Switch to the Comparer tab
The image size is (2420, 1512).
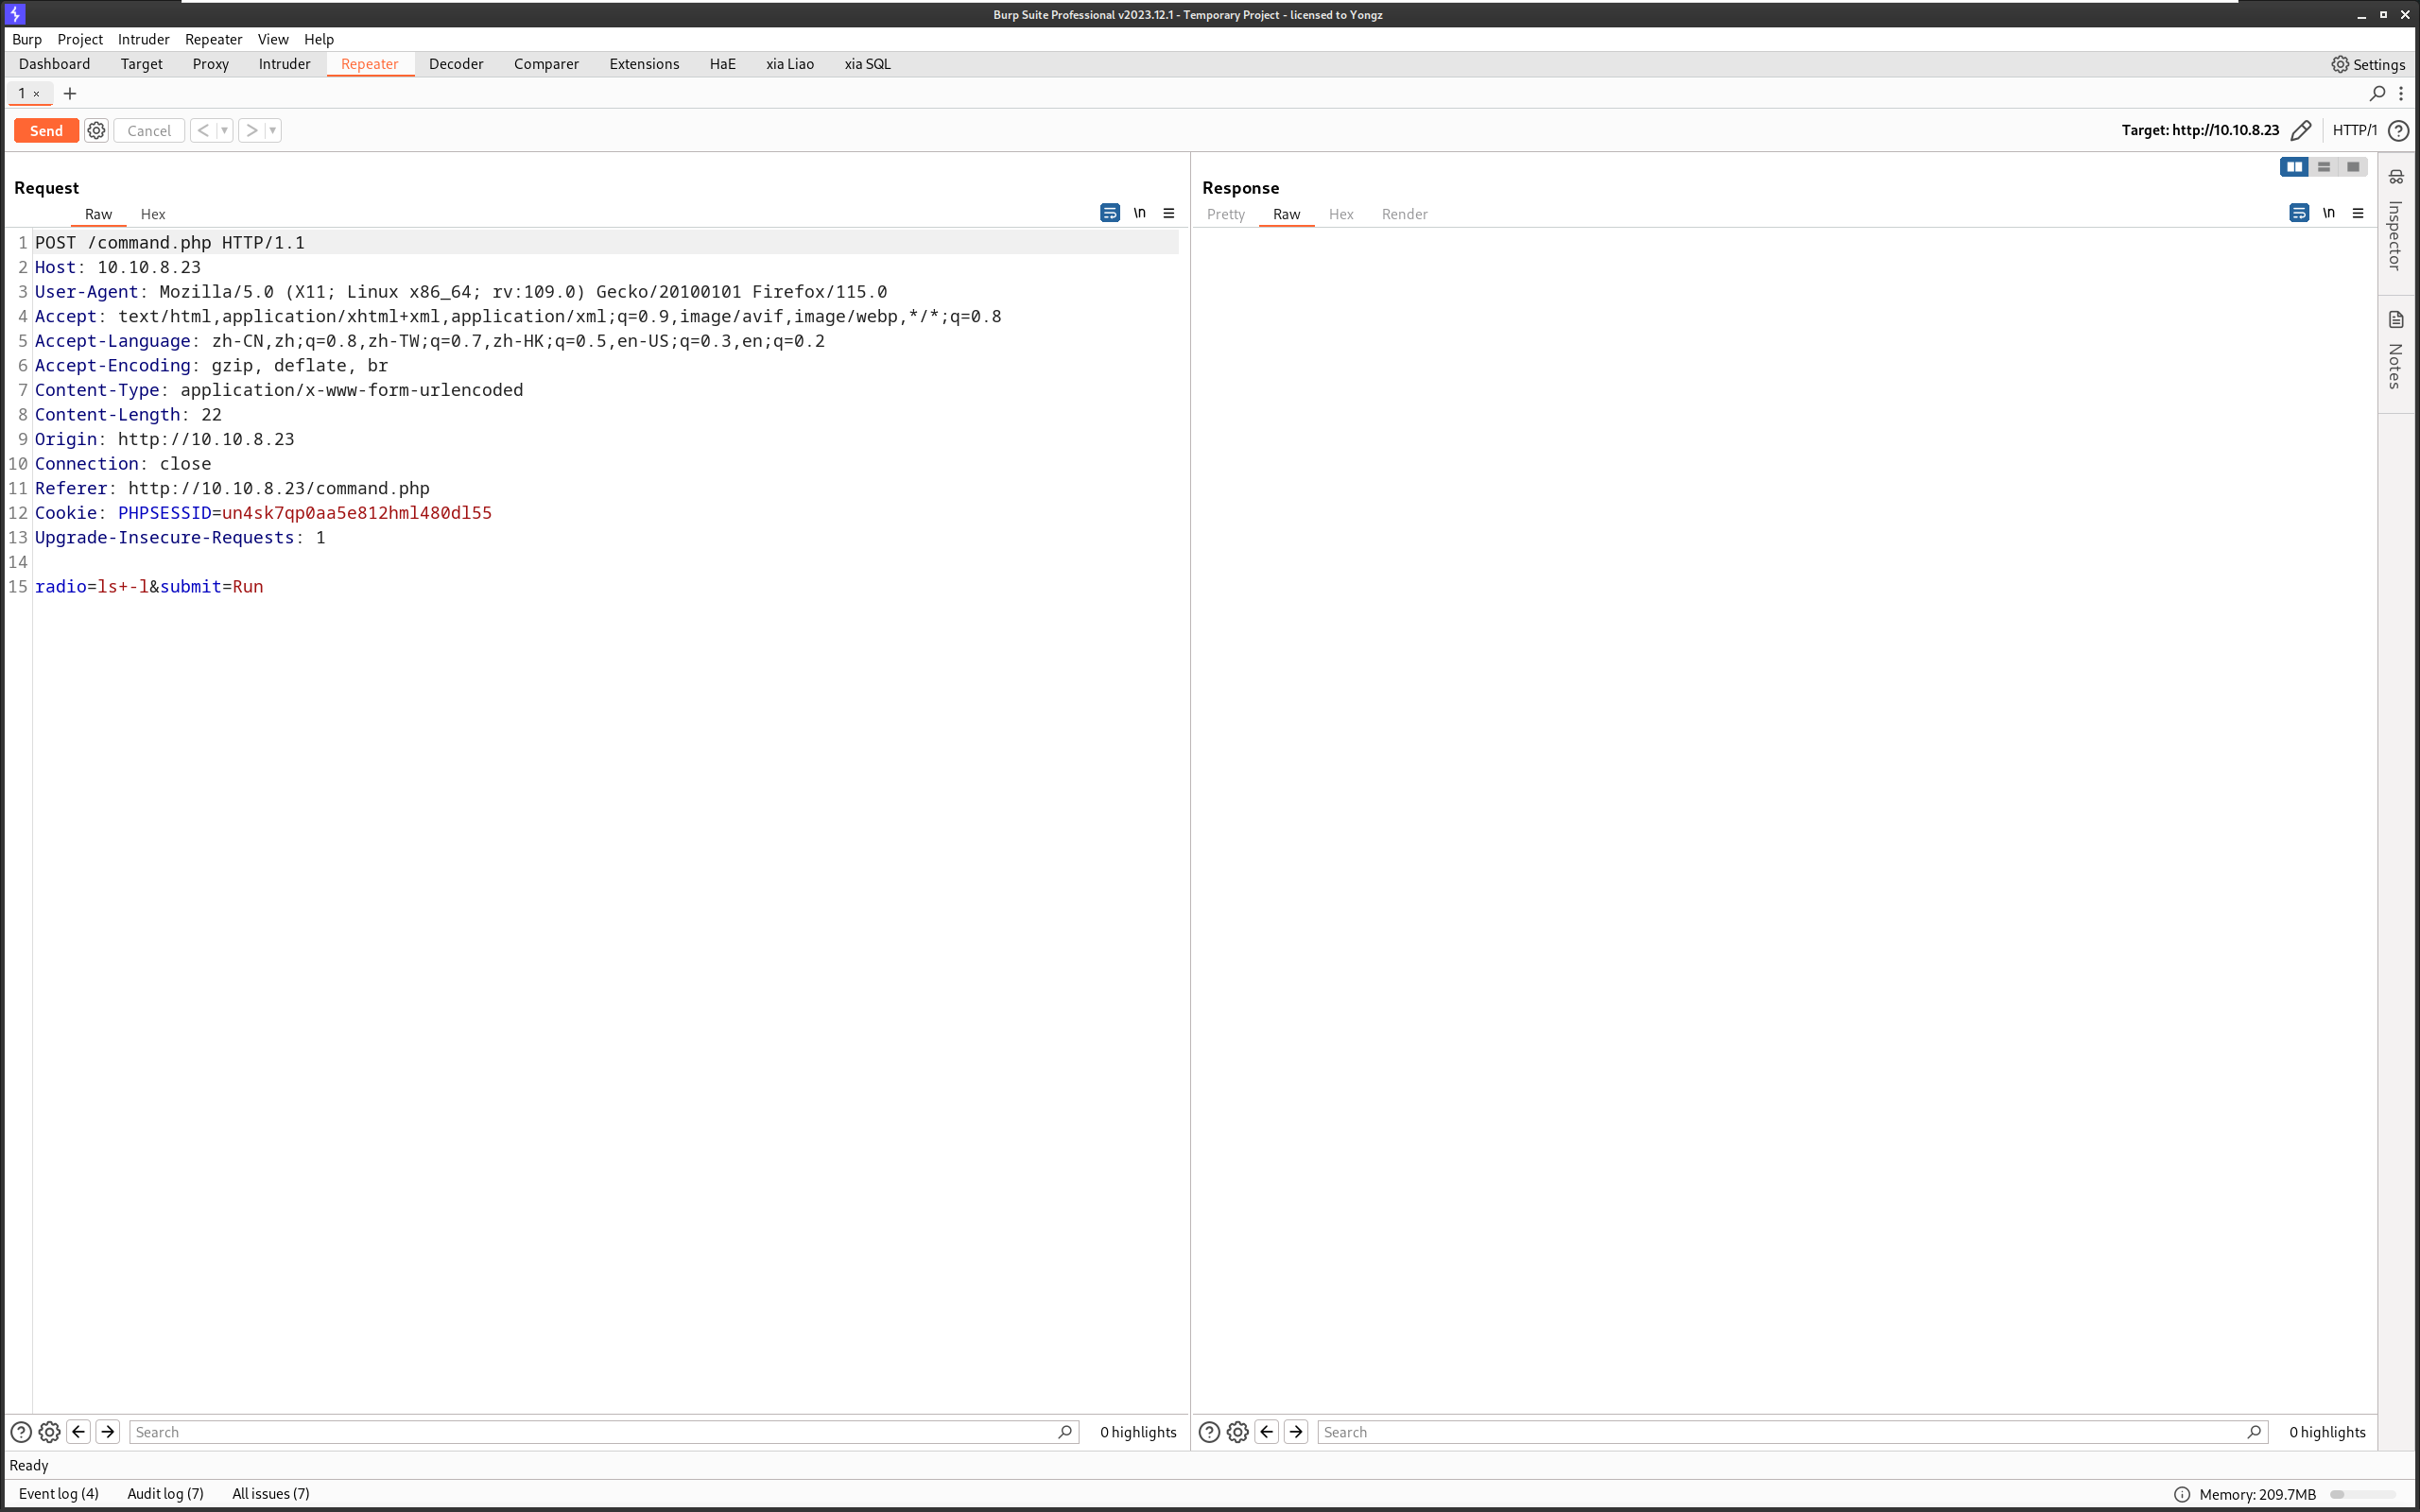(x=546, y=64)
